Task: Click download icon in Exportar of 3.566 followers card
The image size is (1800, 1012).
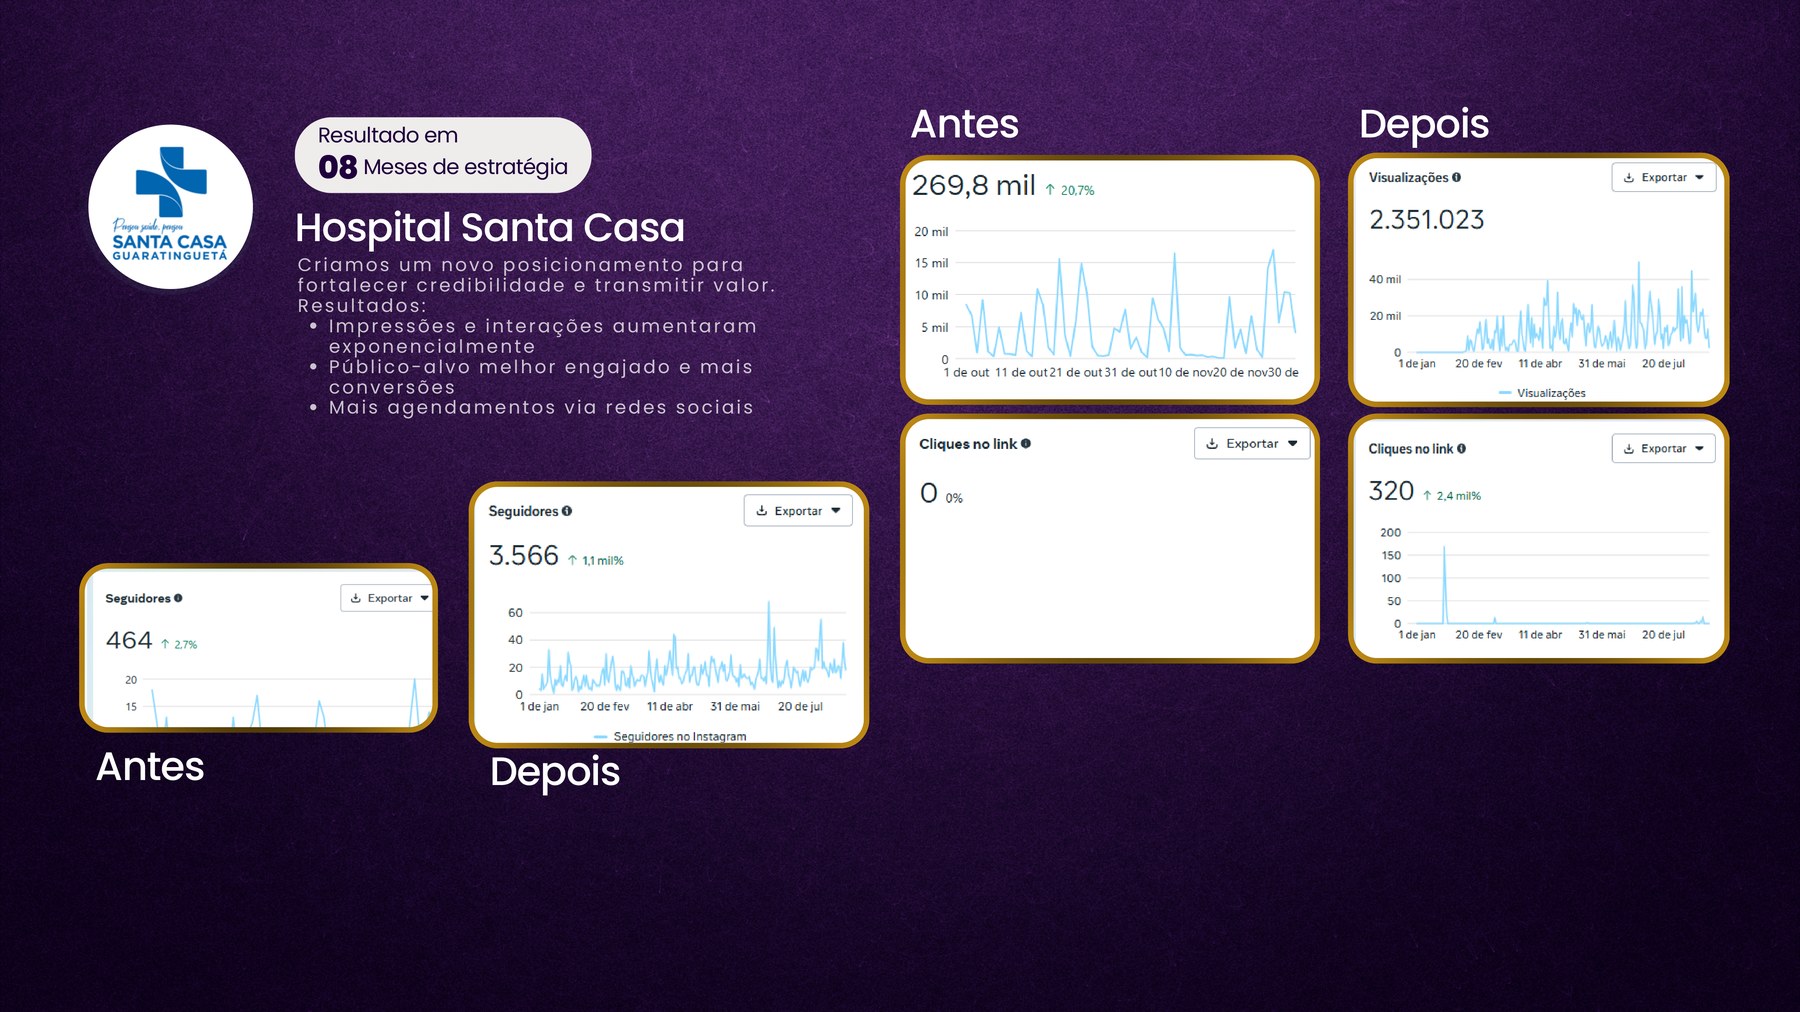Action: point(762,511)
